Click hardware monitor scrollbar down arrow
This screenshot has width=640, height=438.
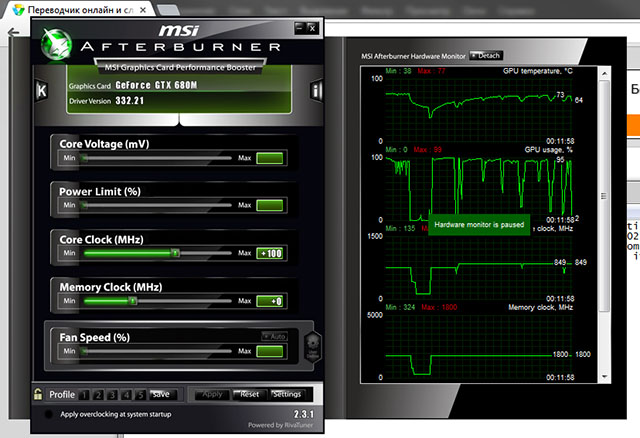tap(604, 377)
